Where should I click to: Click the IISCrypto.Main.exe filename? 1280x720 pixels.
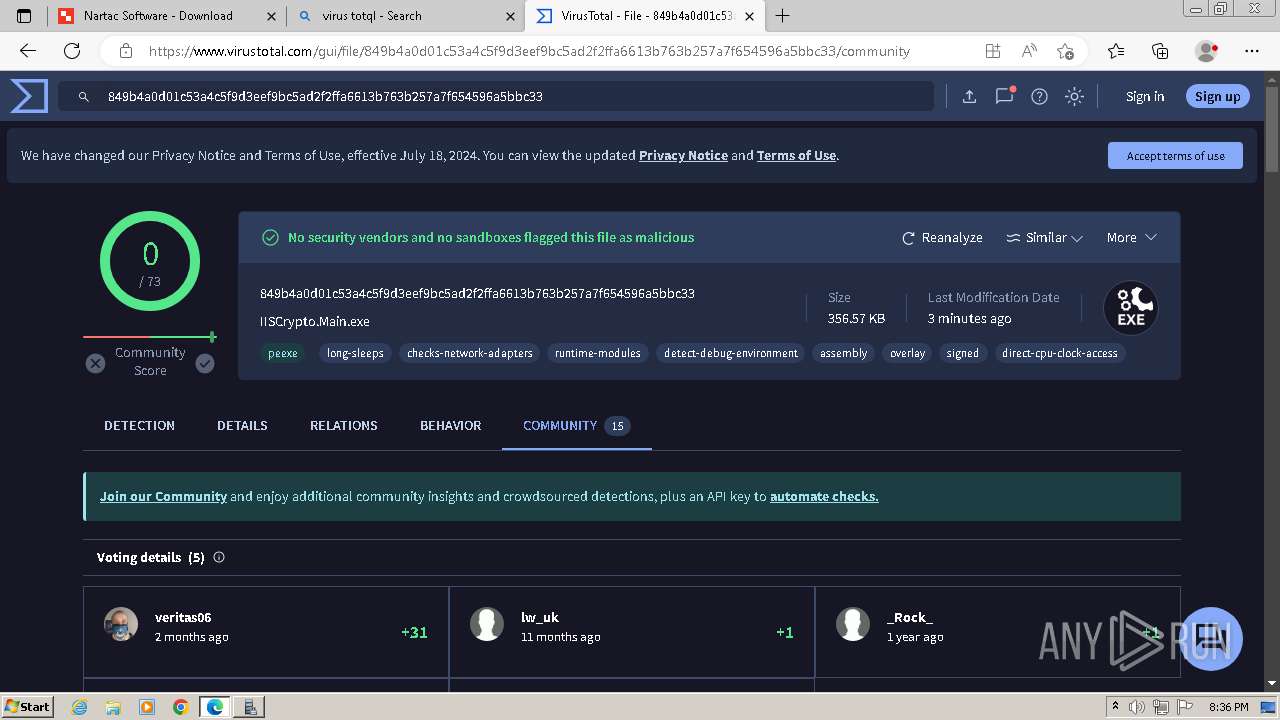[315, 322]
